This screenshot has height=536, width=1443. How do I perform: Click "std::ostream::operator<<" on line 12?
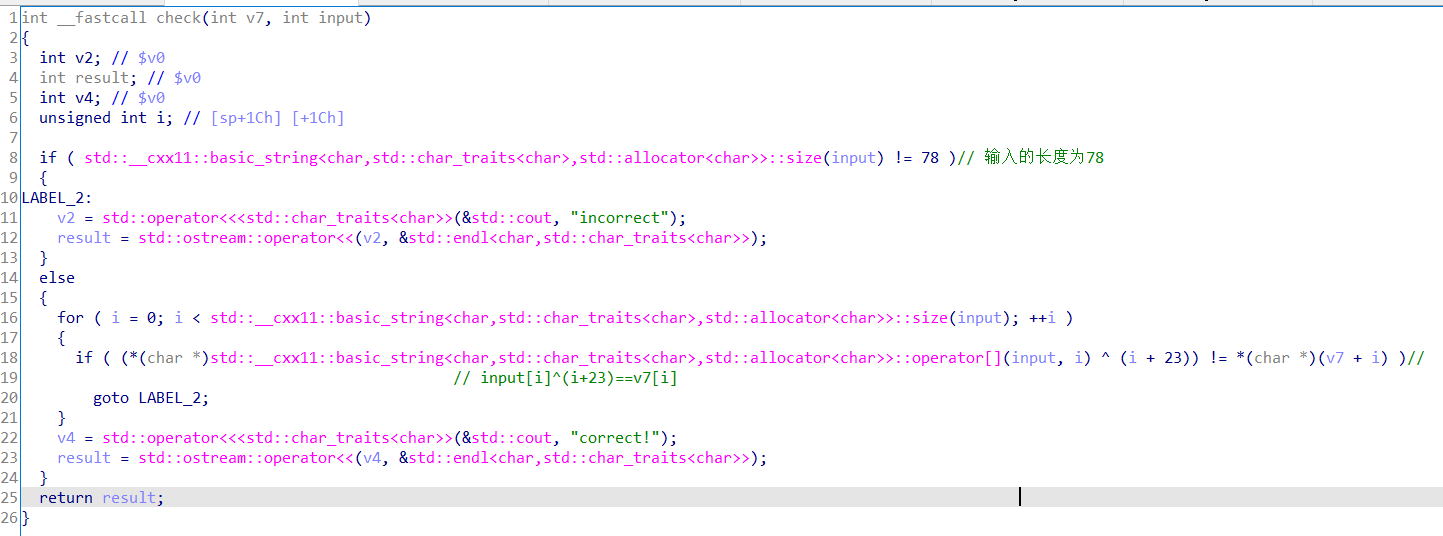click(246, 238)
